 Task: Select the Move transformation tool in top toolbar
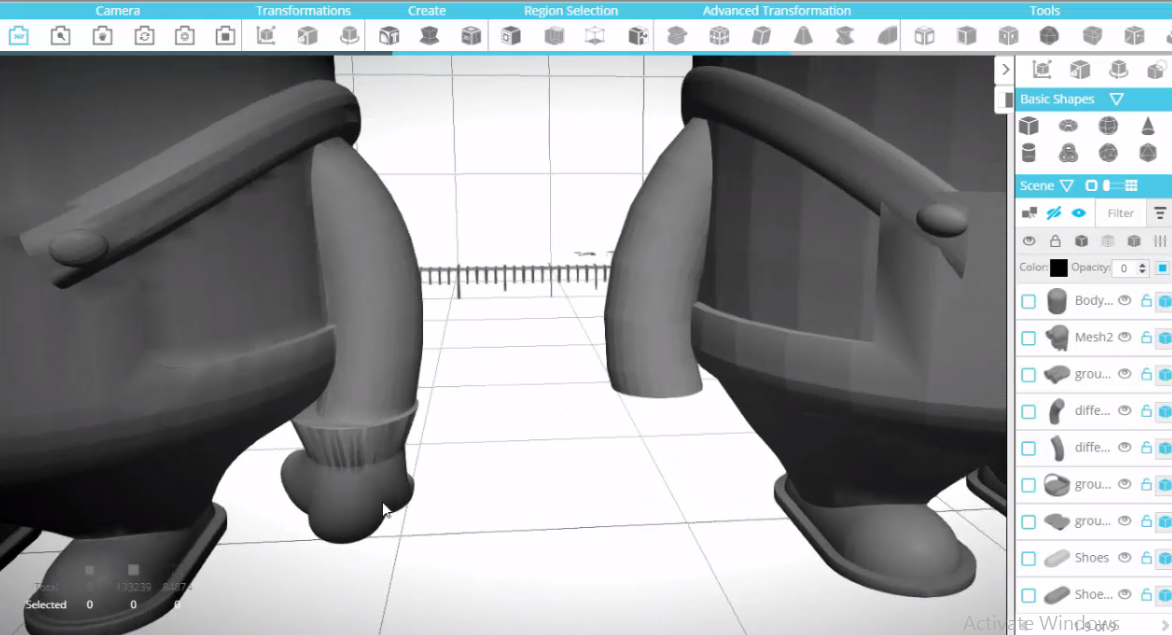click(x=266, y=36)
